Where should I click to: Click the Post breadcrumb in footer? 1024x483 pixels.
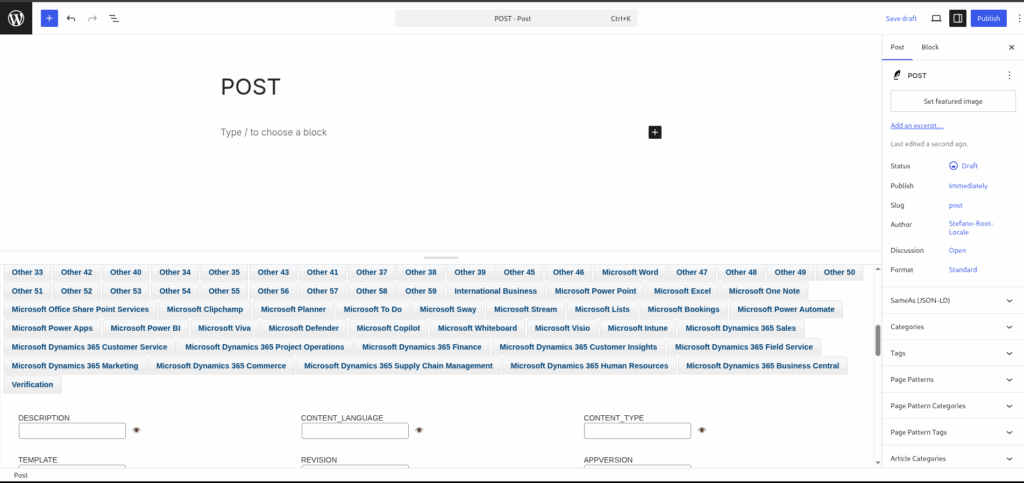[x=21, y=475]
